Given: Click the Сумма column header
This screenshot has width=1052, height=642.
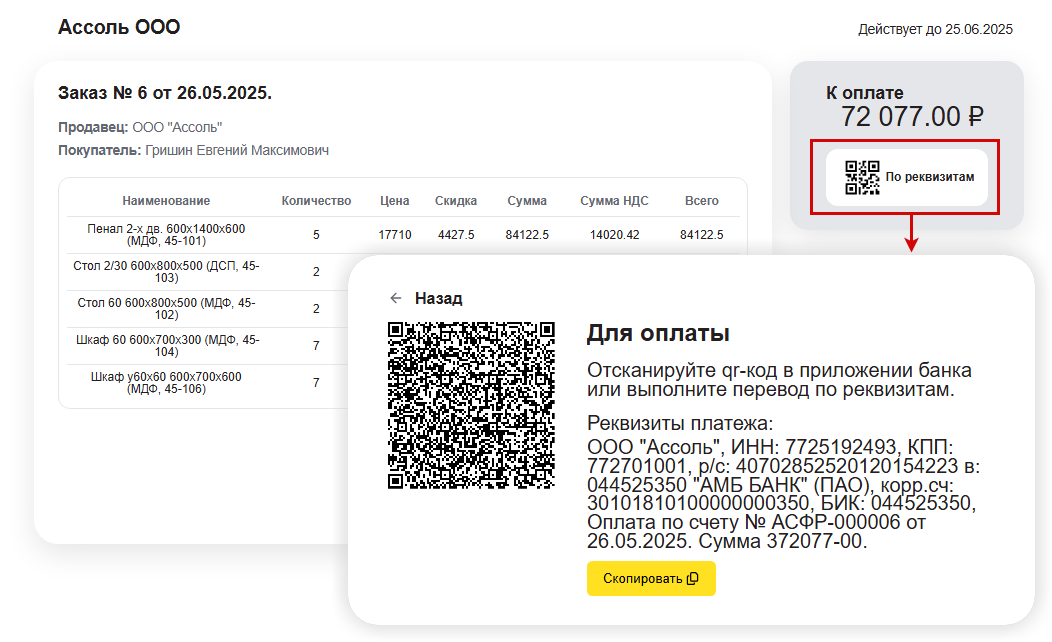Looking at the screenshot, I should click(527, 201).
